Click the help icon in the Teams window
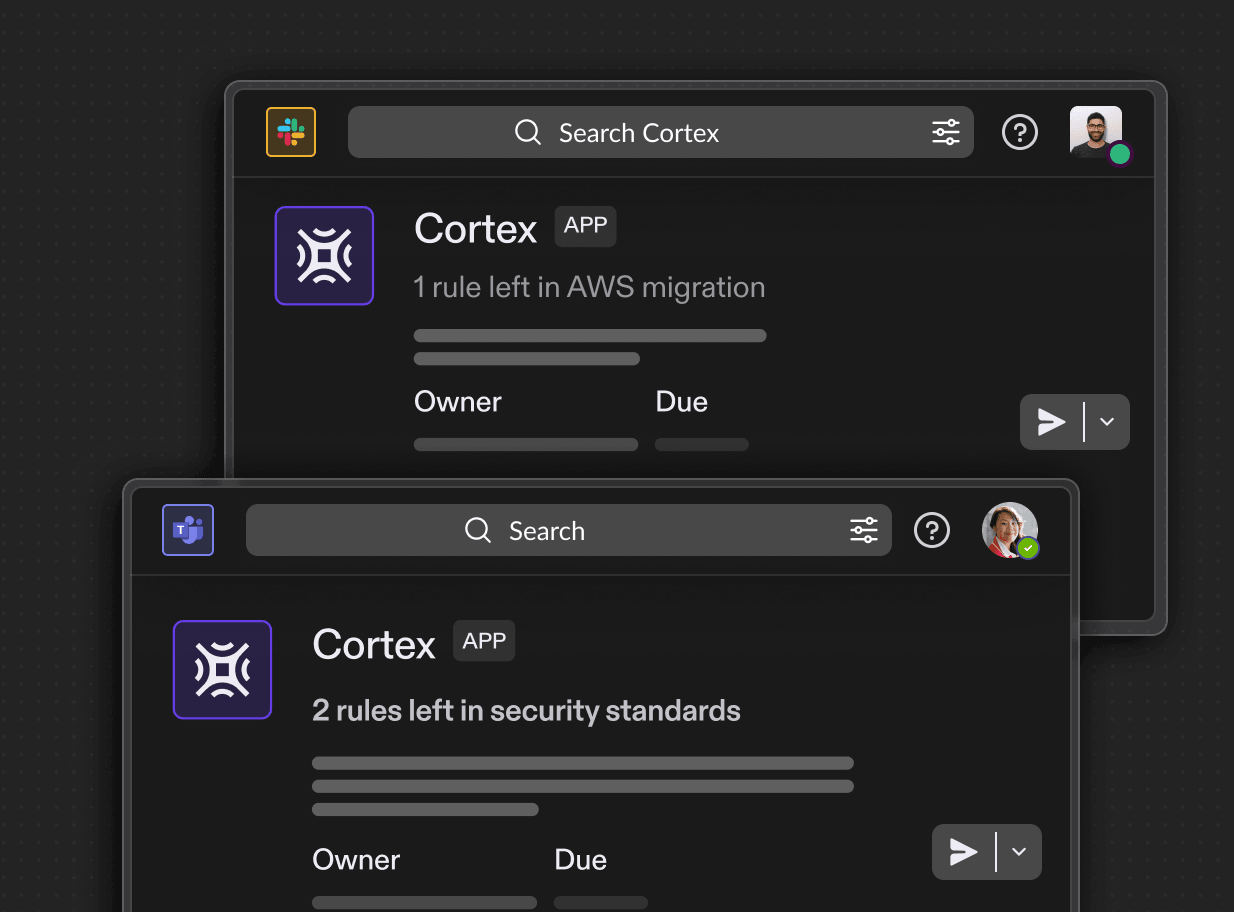The height and width of the screenshot is (912, 1234). pyautogui.click(x=931, y=530)
